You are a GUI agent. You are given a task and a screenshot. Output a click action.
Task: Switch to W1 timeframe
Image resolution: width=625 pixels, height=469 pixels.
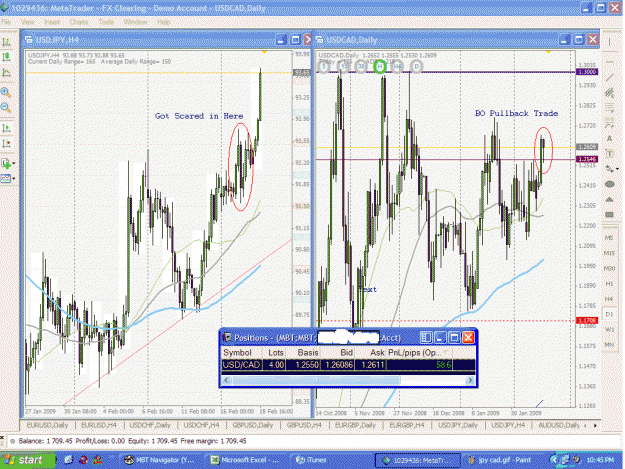click(609, 329)
